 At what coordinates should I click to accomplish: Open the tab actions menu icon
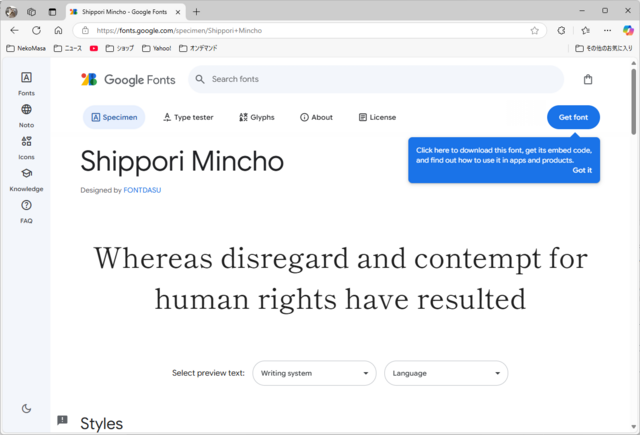coord(52,12)
